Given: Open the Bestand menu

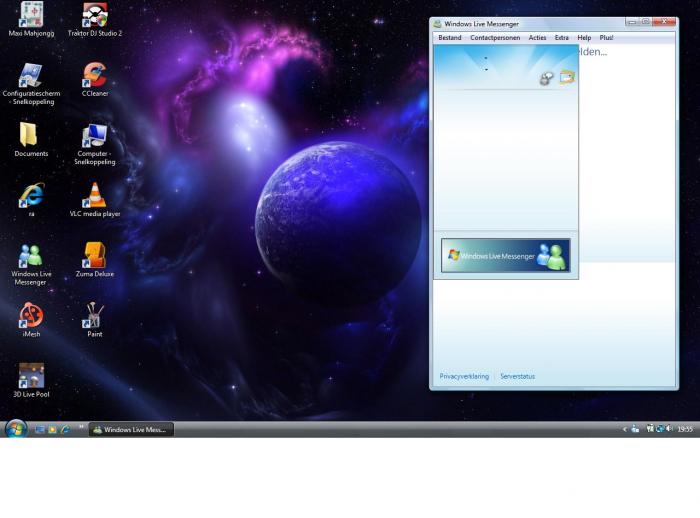Looking at the screenshot, I should (450, 38).
